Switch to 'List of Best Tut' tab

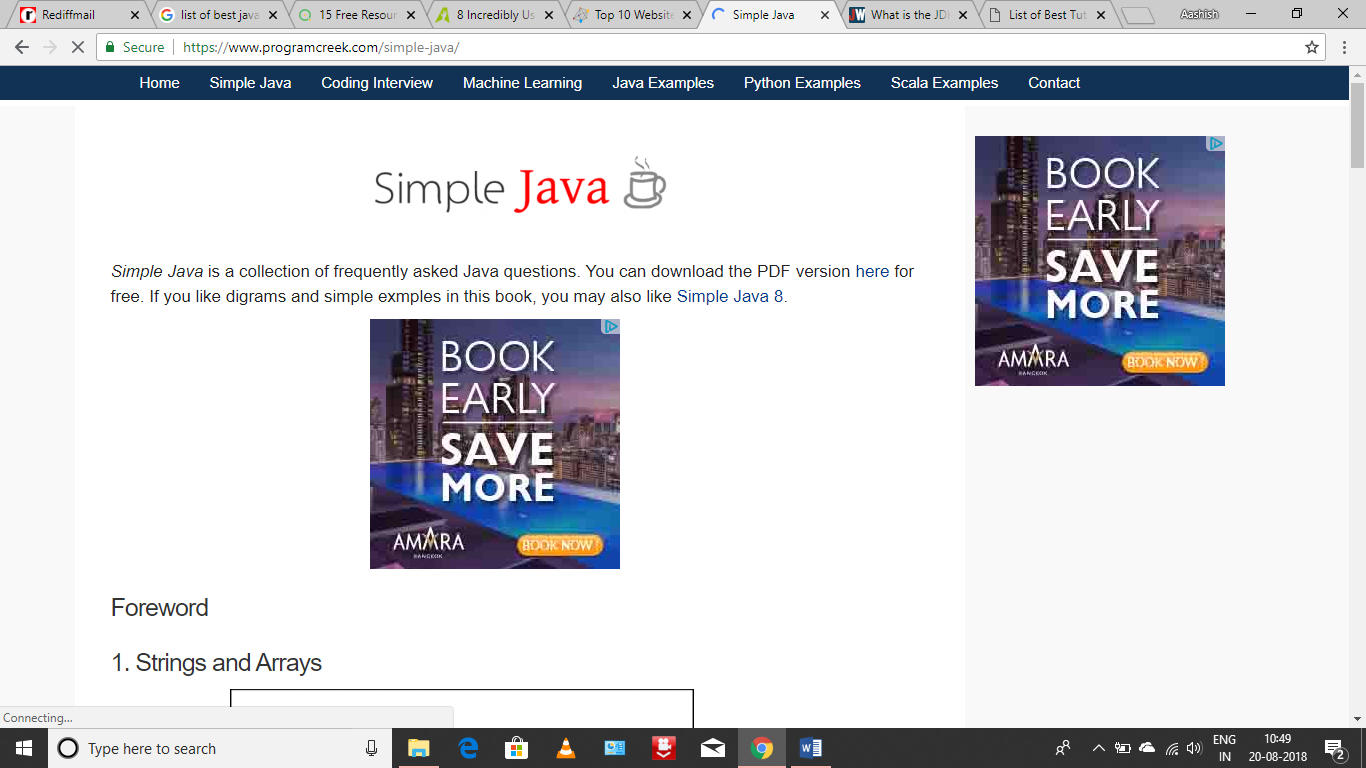1046,15
